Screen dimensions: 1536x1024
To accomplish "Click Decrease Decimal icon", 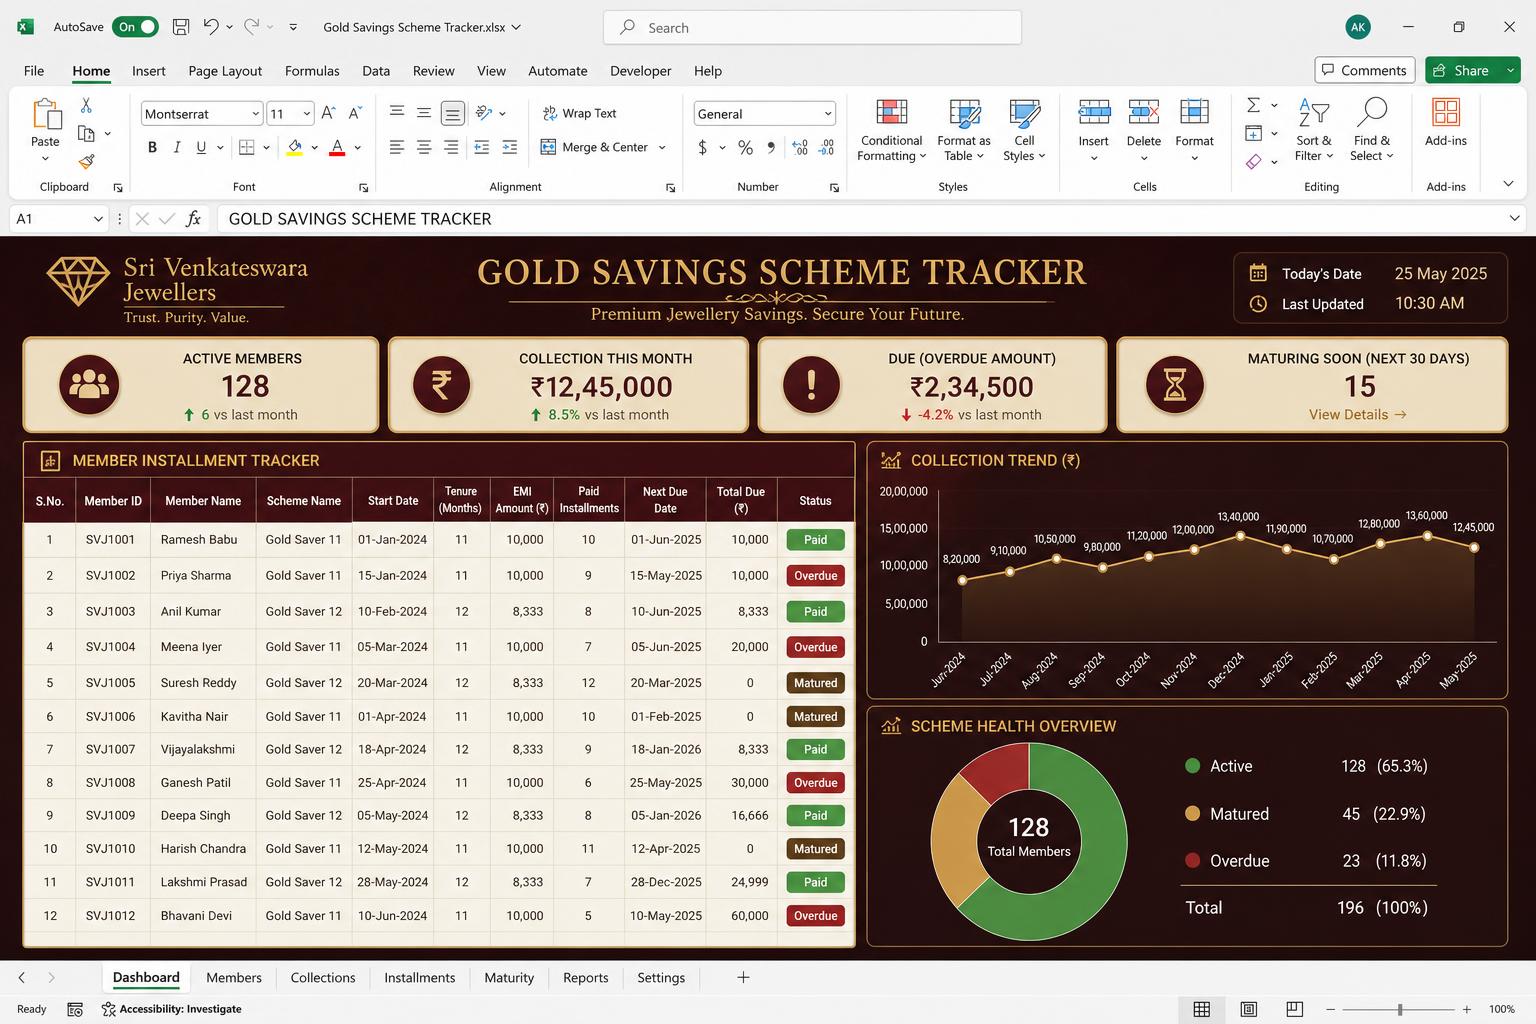I will 826,147.
